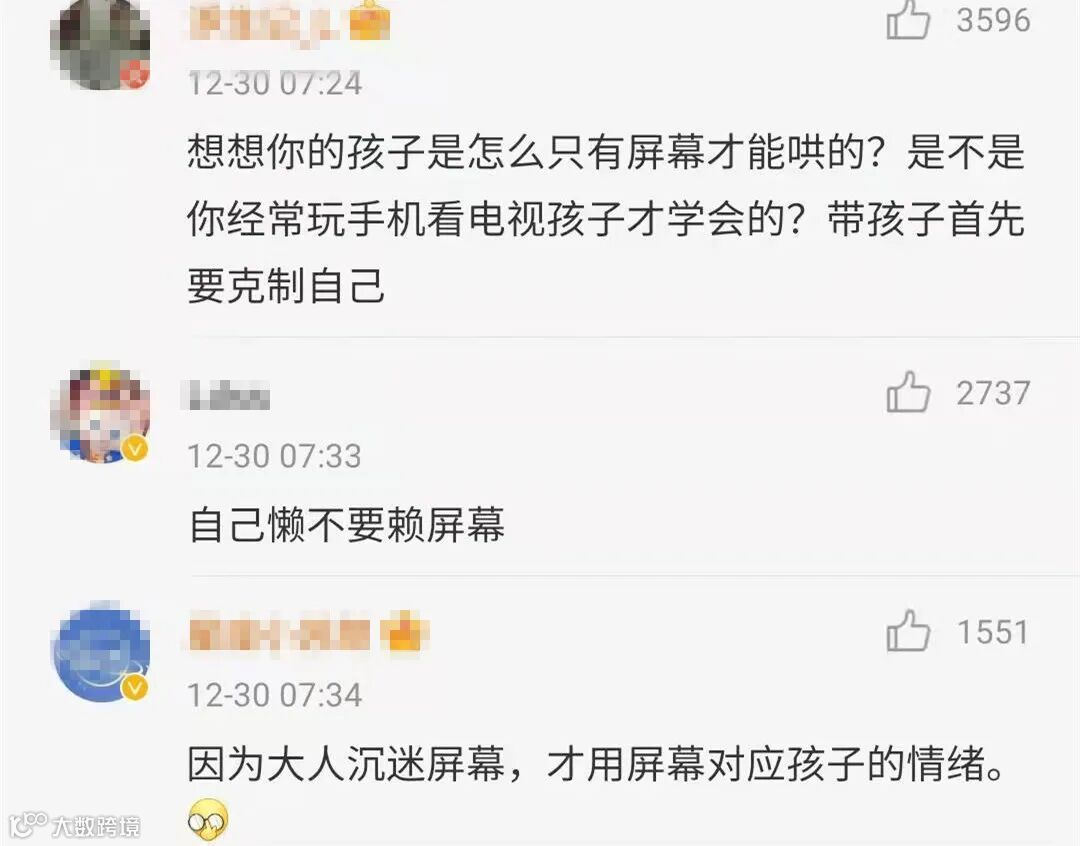Open the third commenter's blue circular avatar
The height and width of the screenshot is (846, 1080).
point(101,651)
